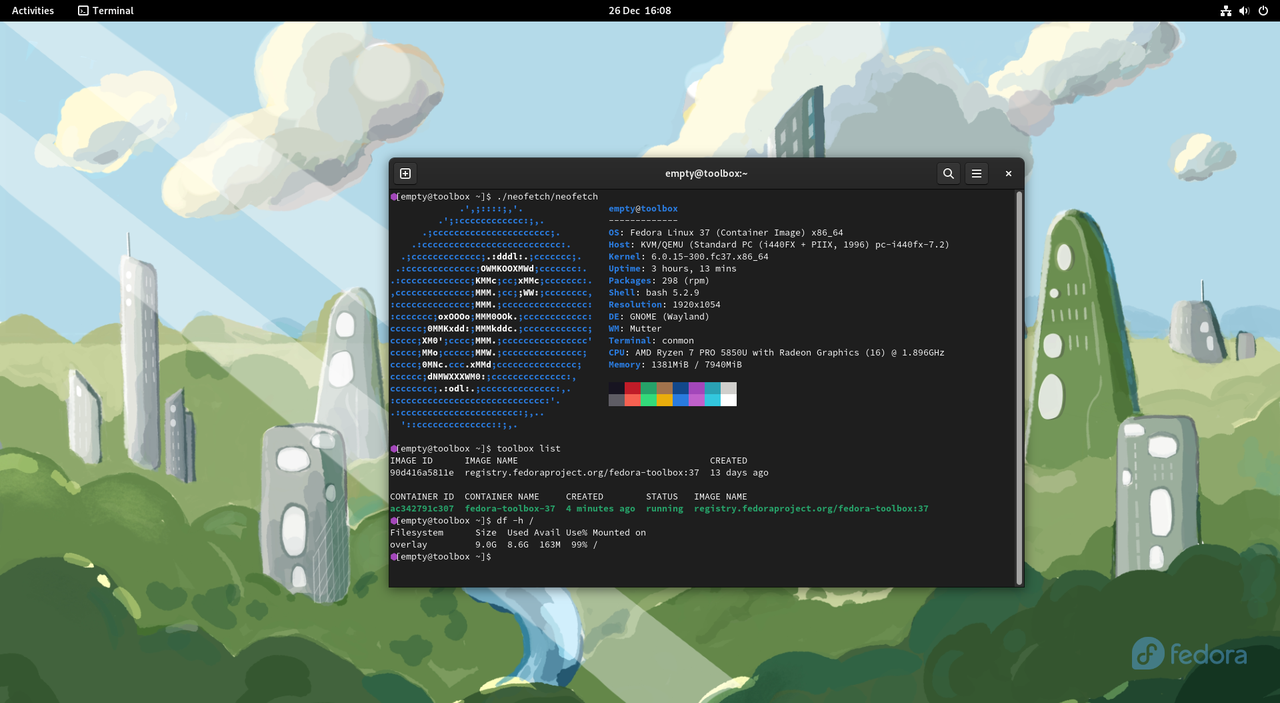Screen dimensions: 1280x703
Task: Click container ID "ac342791c307"
Action: pyautogui.click(x=422, y=508)
